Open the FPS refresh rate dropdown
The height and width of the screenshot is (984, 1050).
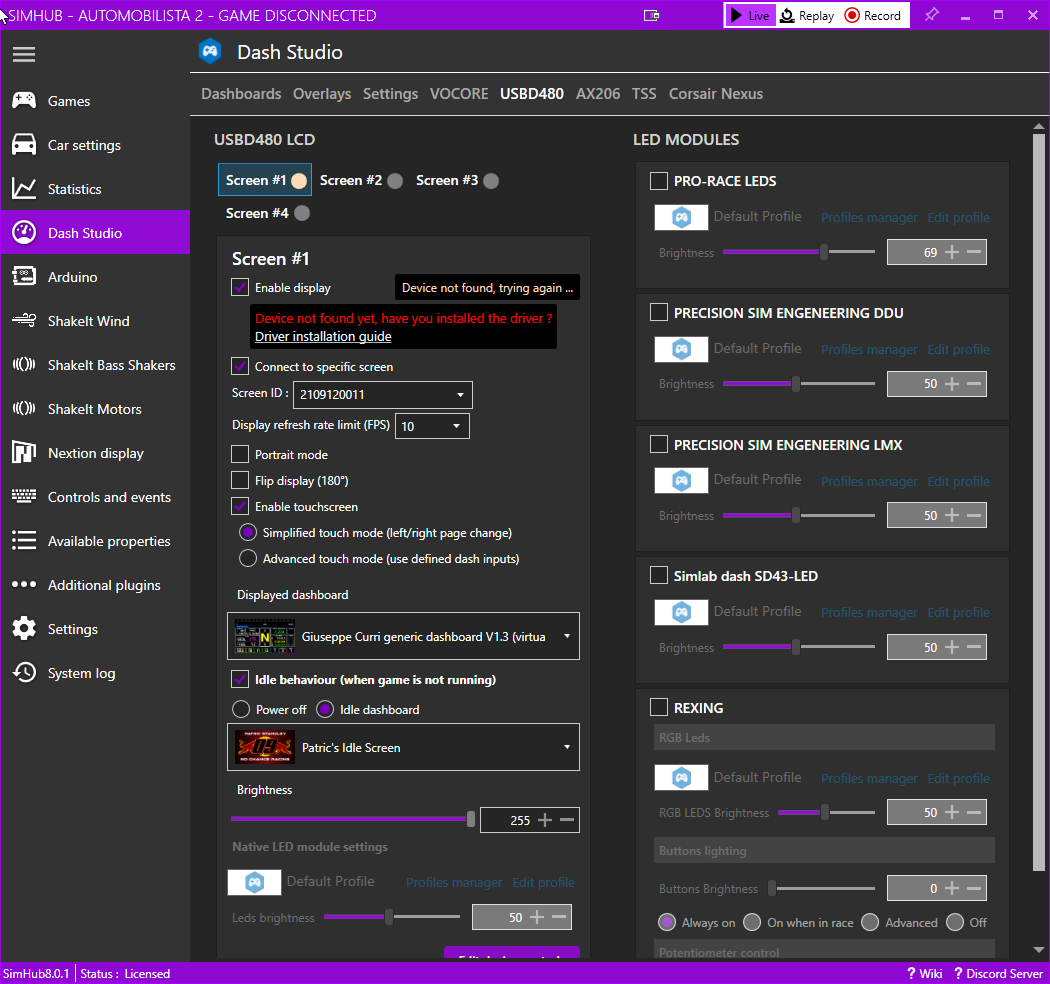pyautogui.click(x=433, y=426)
